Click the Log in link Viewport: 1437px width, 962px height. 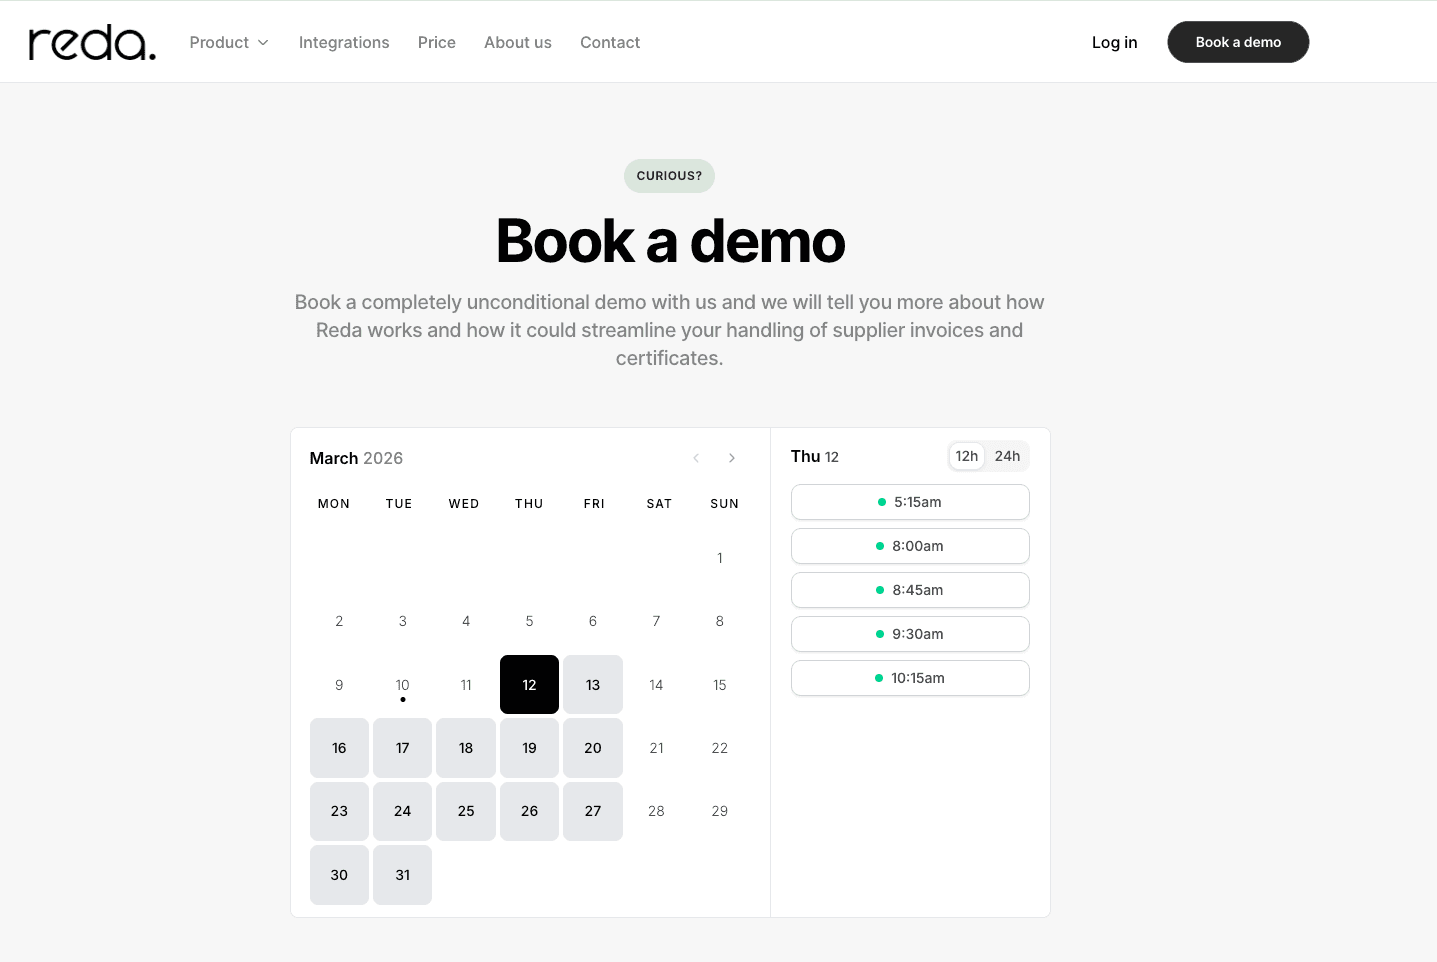[1115, 42]
